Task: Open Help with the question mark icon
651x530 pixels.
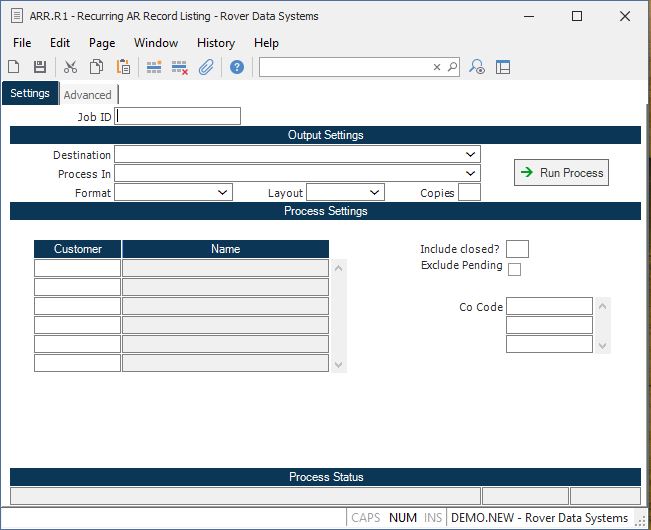Action: (237, 67)
